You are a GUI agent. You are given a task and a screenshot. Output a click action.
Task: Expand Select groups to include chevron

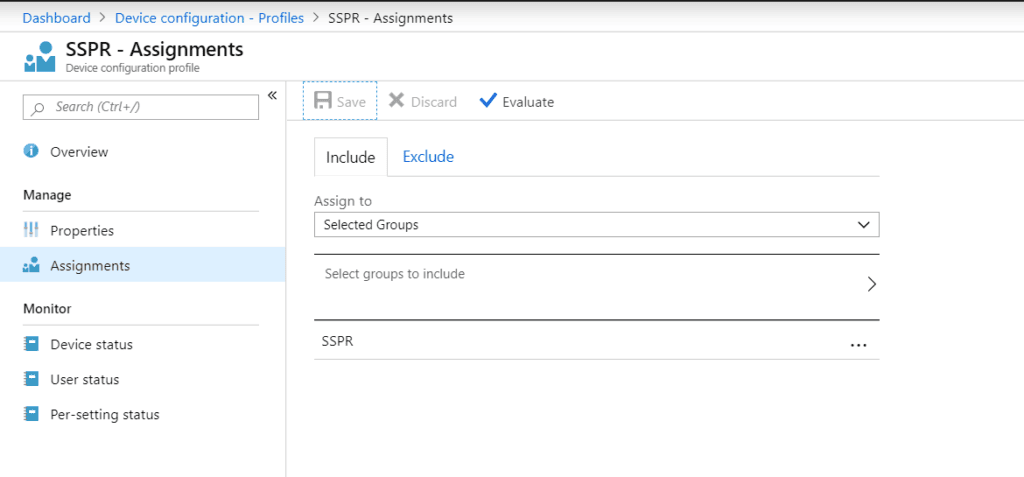point(871,284)
